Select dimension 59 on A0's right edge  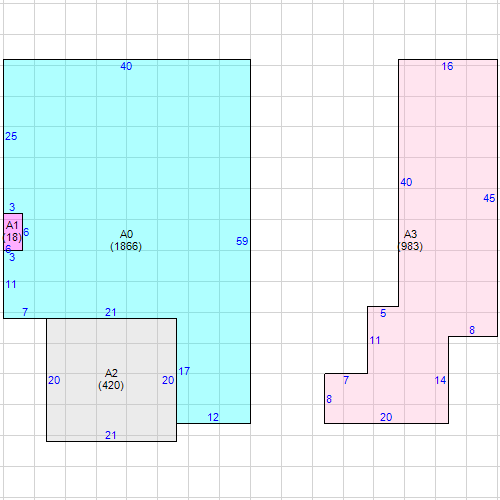242,241
